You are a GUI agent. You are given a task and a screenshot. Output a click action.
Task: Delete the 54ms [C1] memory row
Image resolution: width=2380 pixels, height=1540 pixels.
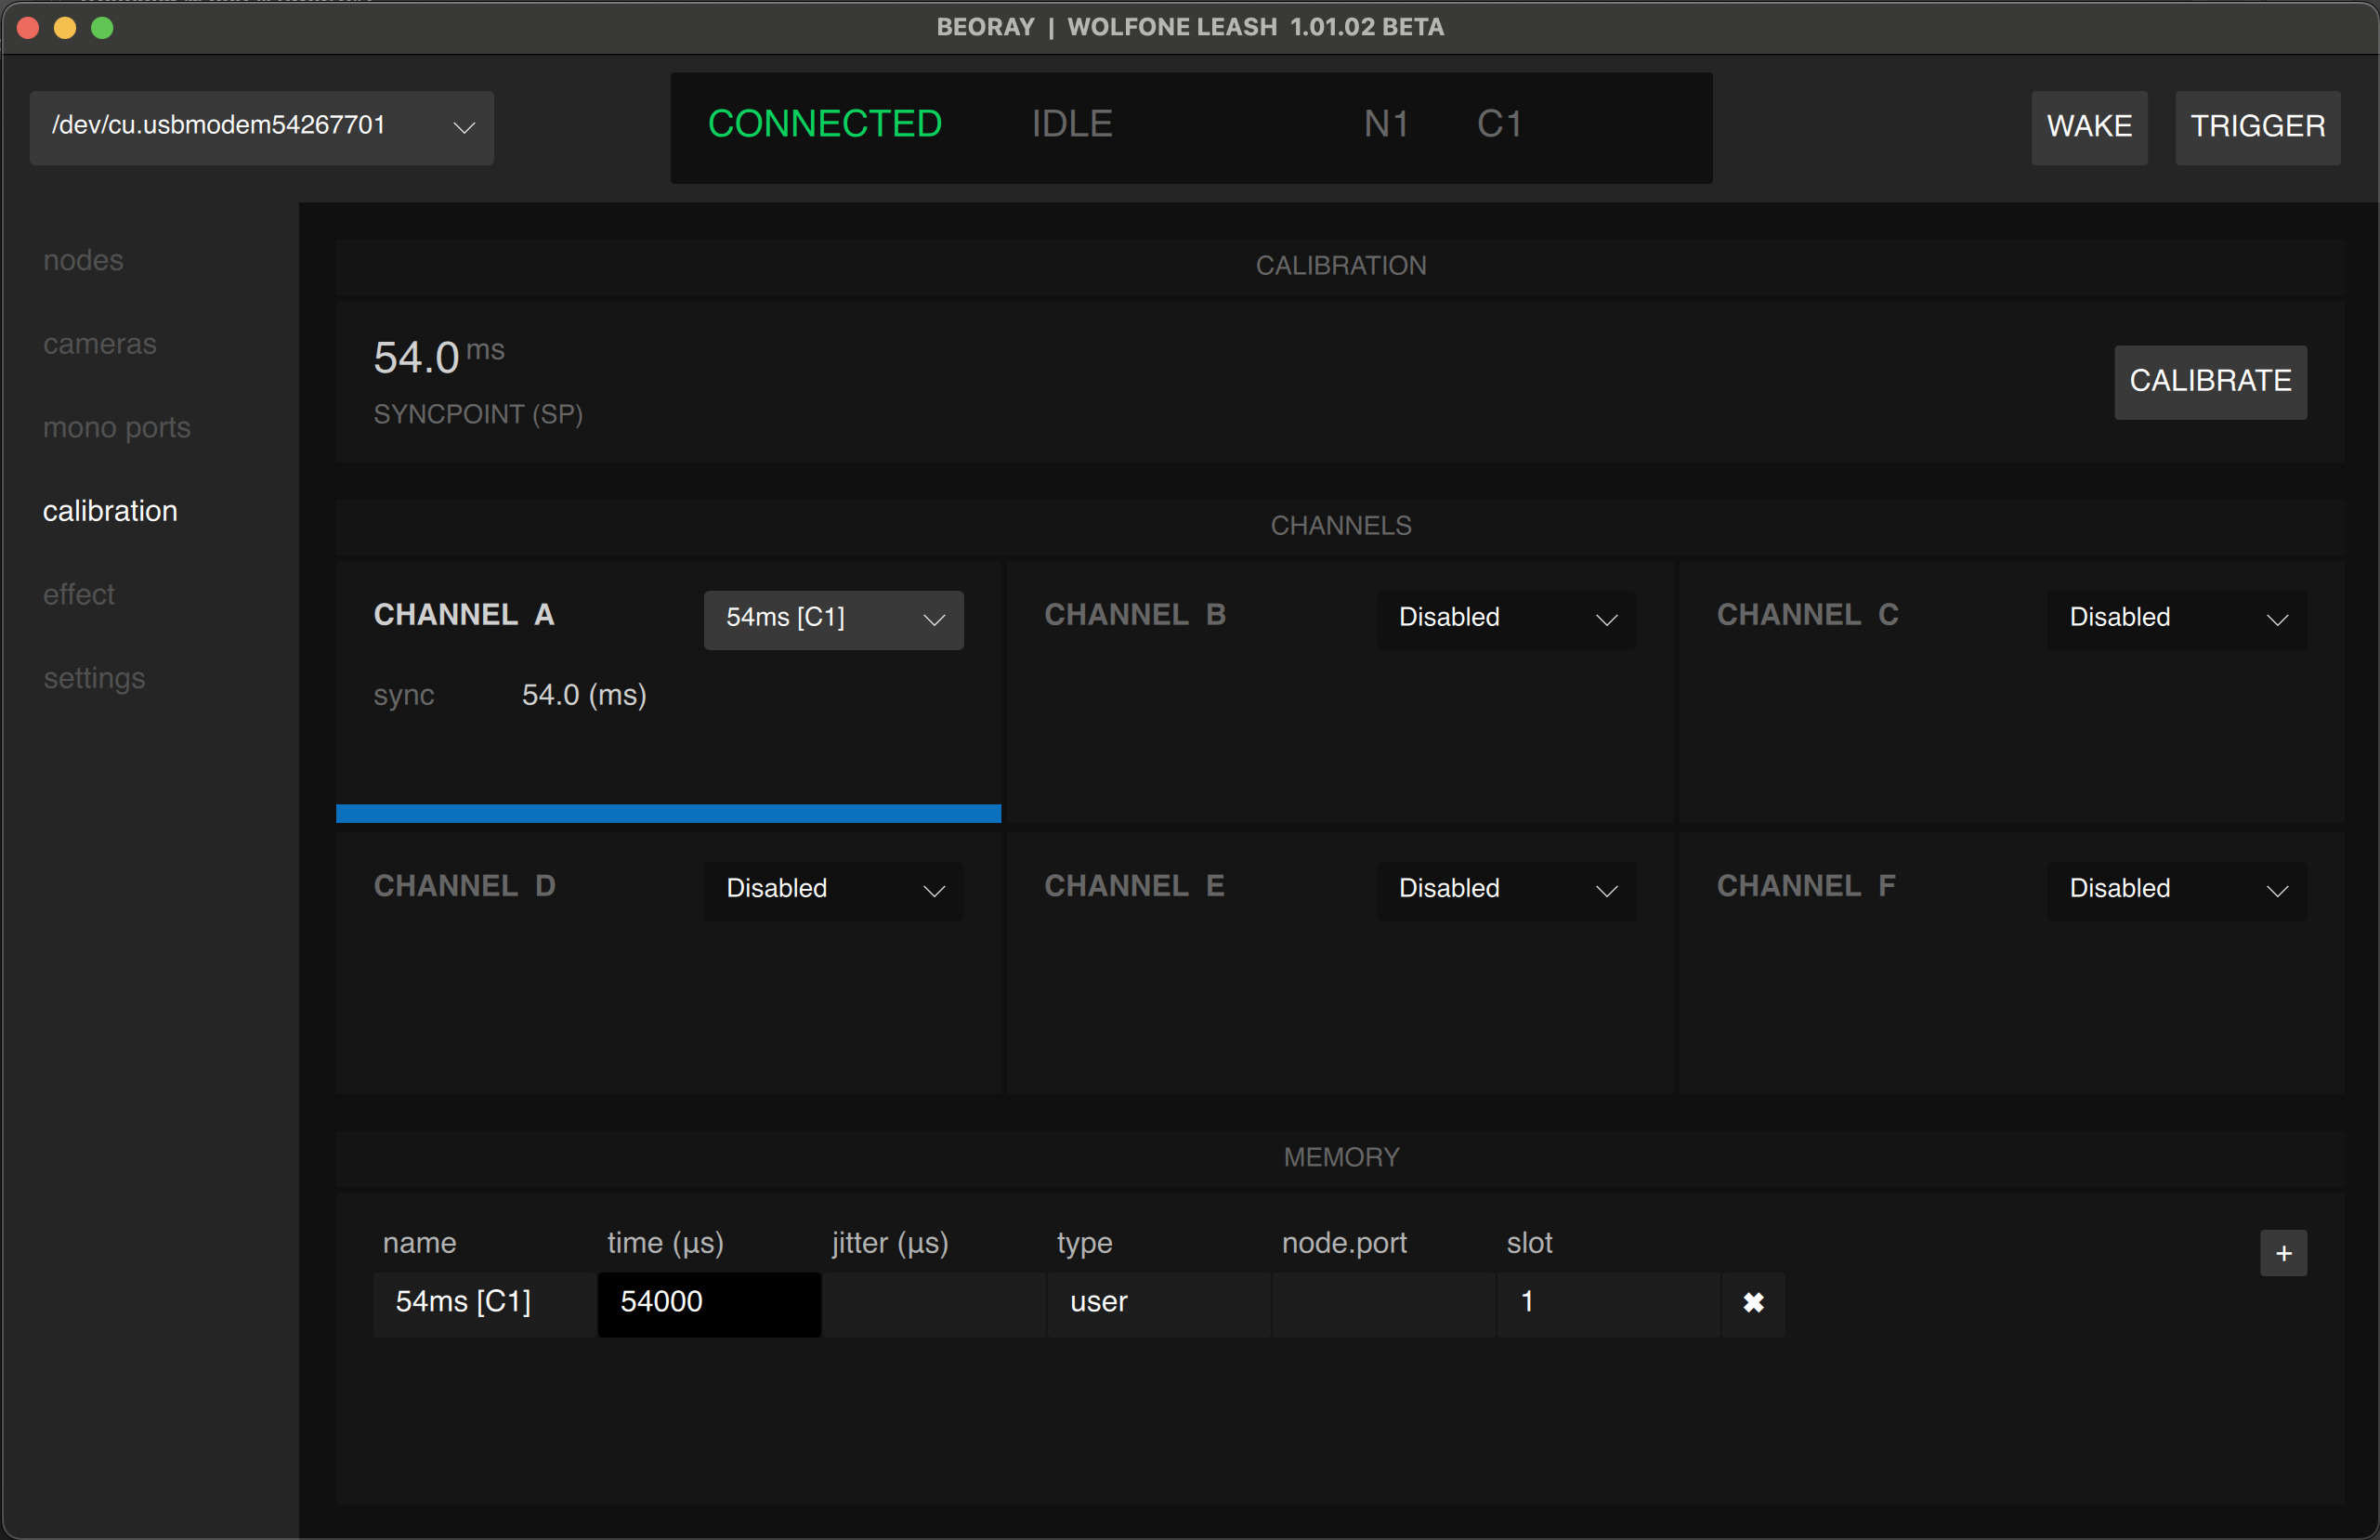click(x=1755, y=1303)
